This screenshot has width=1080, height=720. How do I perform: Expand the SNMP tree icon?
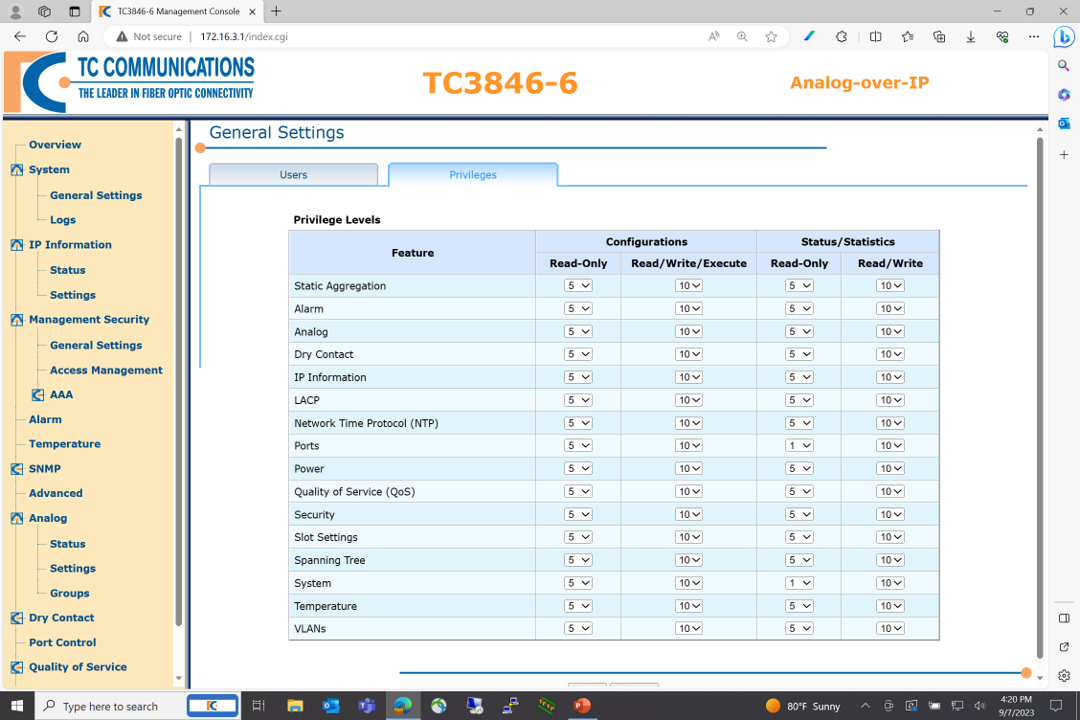[x=17, y=469]
